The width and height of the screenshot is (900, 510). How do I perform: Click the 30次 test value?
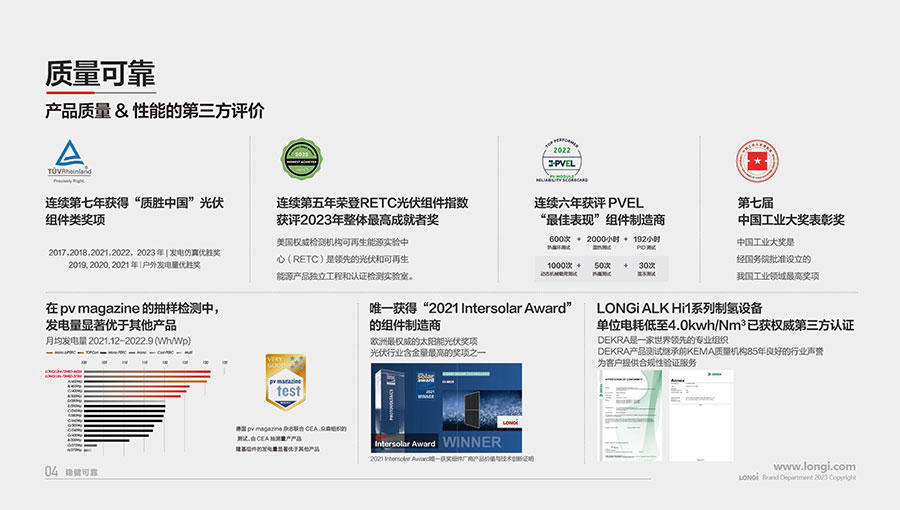click(647, 266)
